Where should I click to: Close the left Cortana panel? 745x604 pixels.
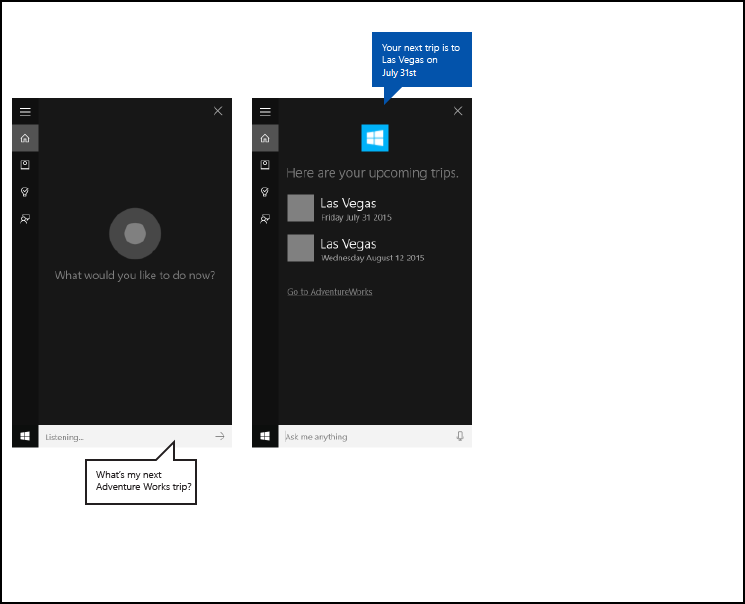(x=218, y=111)
